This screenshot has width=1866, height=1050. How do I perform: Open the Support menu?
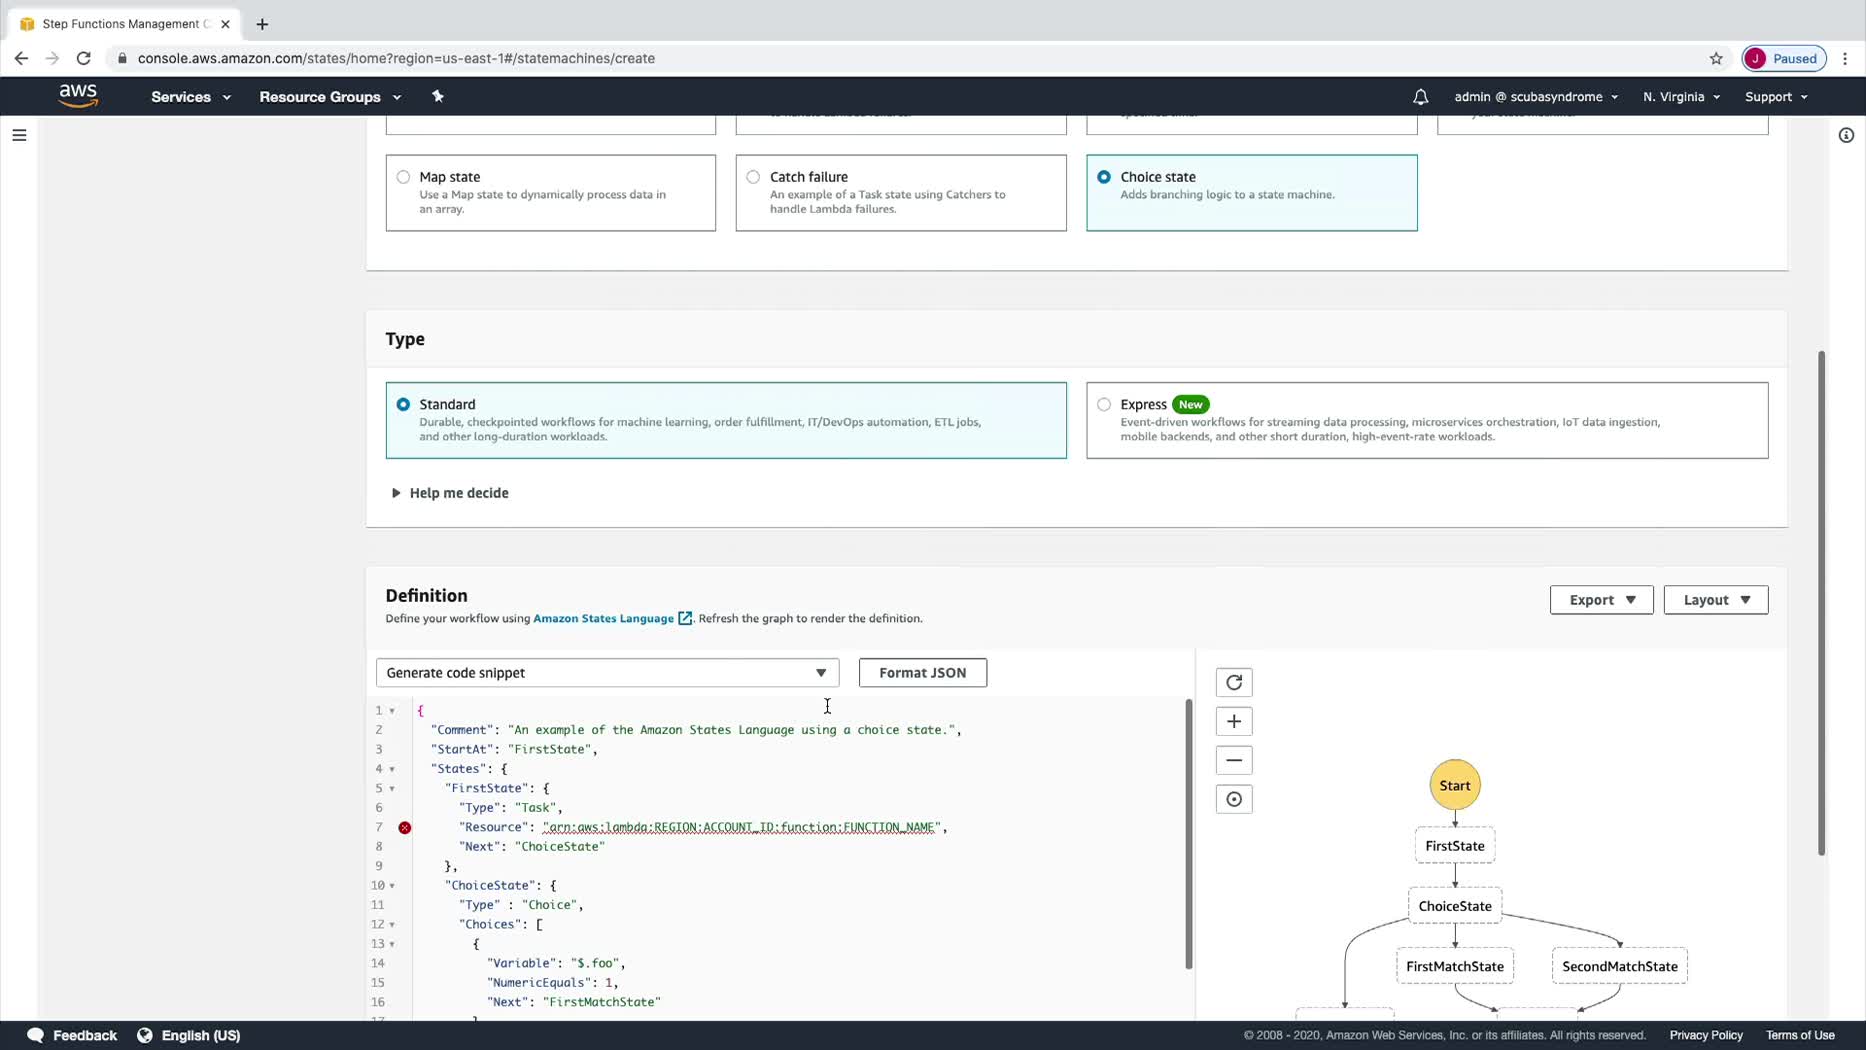(1776, 97)
